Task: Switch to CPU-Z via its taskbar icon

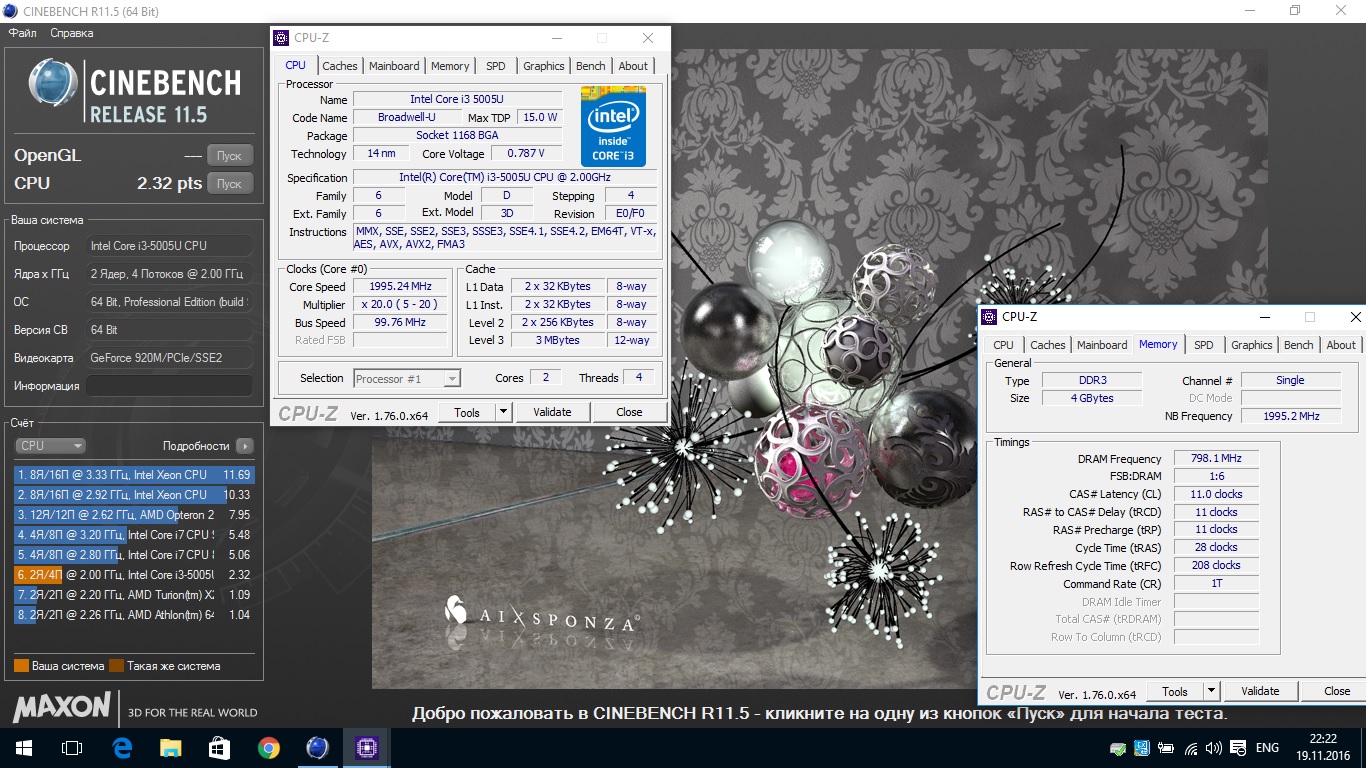Action: [367, 747]
